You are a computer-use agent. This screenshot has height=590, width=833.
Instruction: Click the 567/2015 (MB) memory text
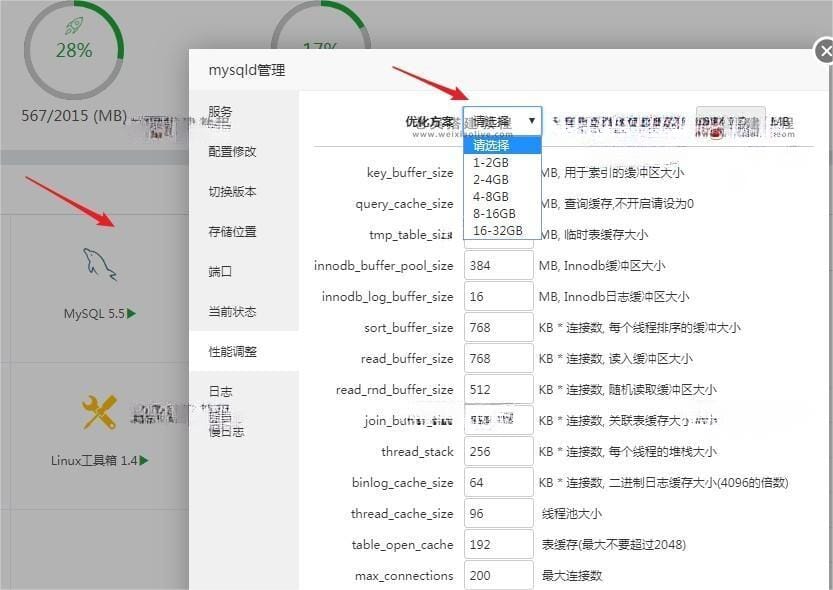coord(74,116)
